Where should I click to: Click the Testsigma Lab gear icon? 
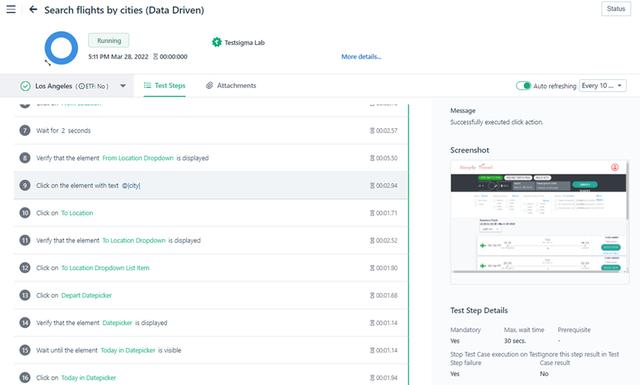(217, 42)
